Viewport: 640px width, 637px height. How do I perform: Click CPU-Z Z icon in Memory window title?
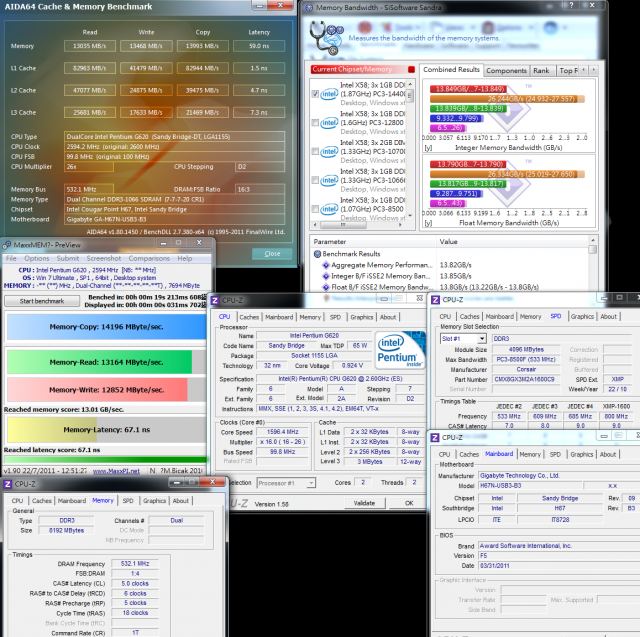[7, 484]
